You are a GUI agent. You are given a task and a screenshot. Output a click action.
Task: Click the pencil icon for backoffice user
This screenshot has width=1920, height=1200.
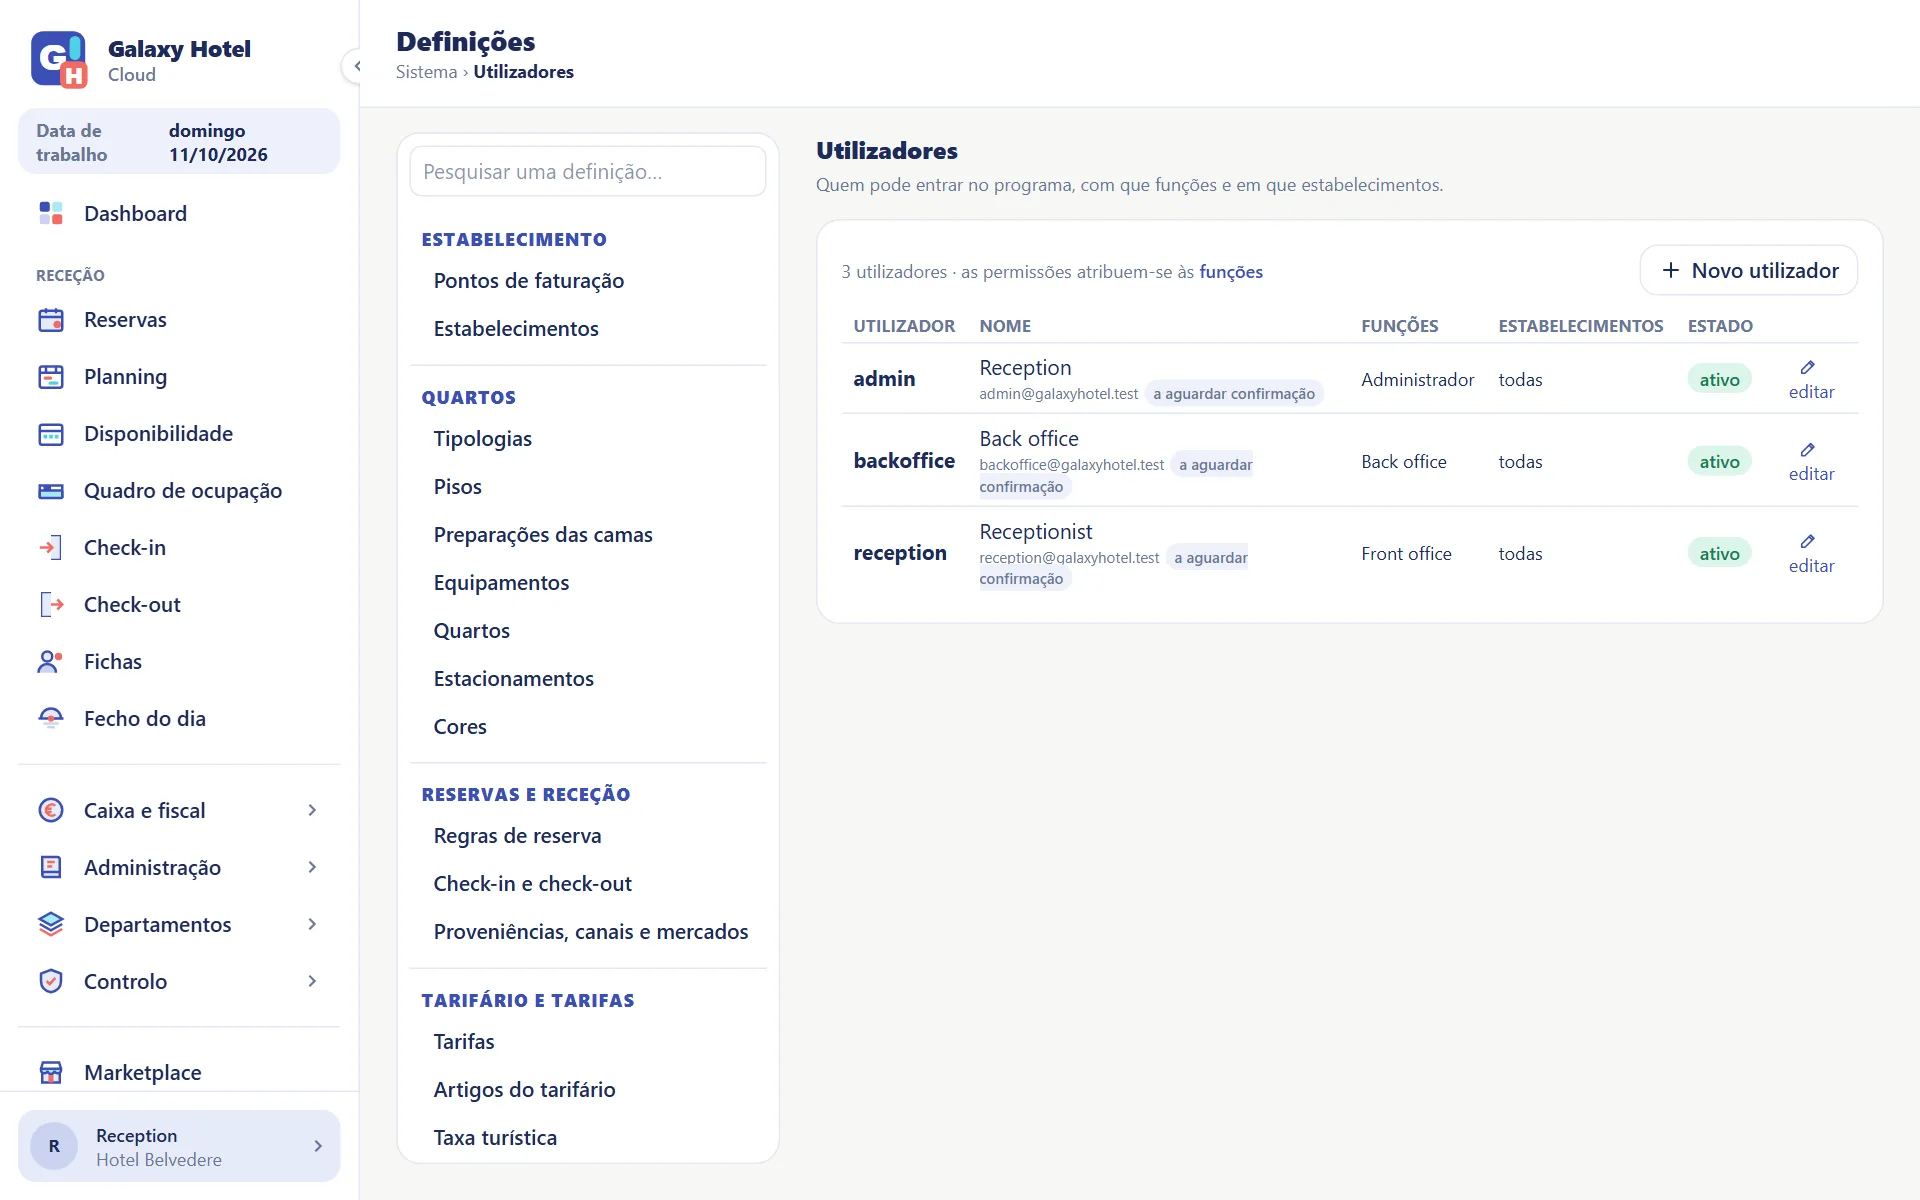click(1807, 450)
